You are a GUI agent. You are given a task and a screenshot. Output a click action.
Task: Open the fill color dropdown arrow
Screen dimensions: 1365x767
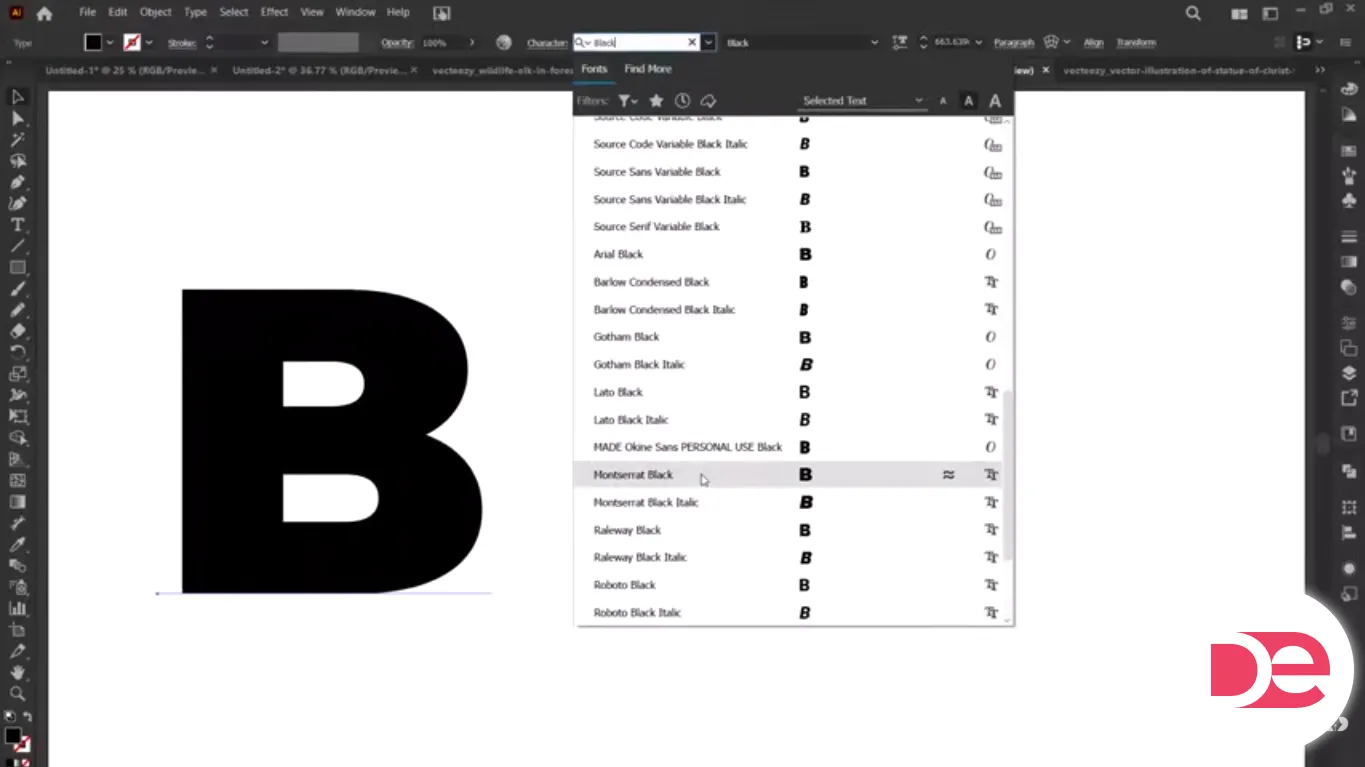pos(112,43)
